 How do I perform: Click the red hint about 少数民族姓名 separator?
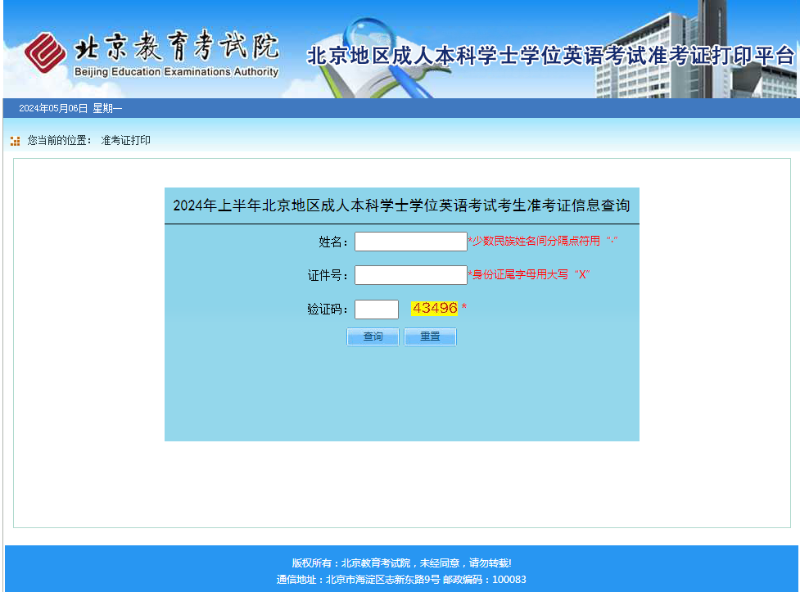coord(543,242)
